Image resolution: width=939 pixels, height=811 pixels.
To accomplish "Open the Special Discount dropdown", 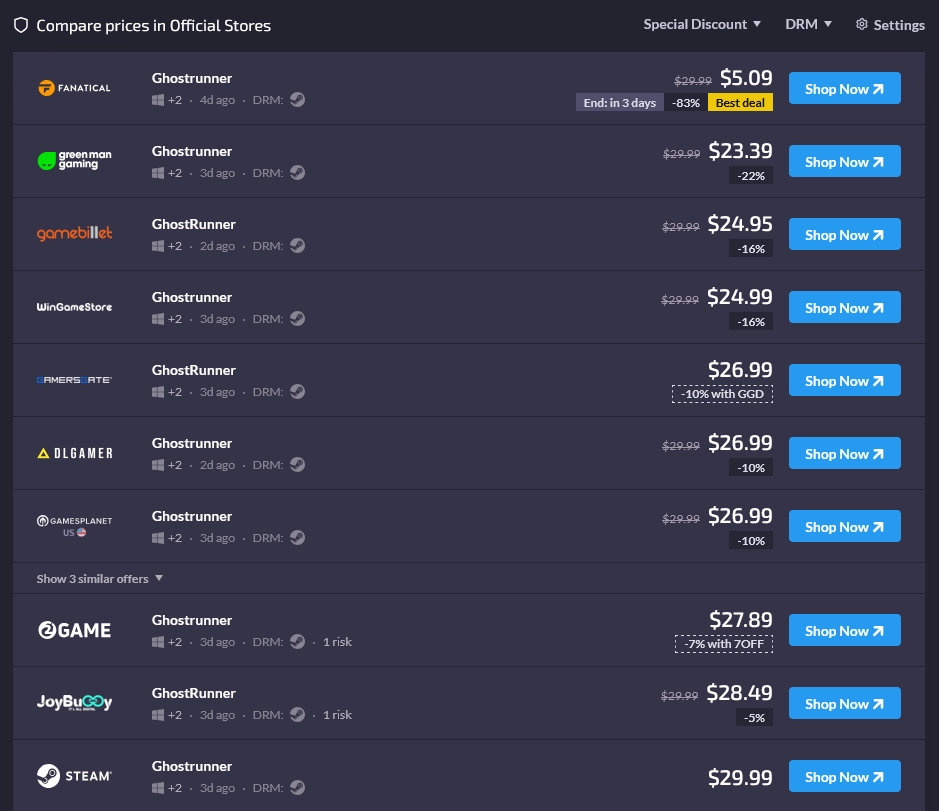I will (x=702, y=24).
